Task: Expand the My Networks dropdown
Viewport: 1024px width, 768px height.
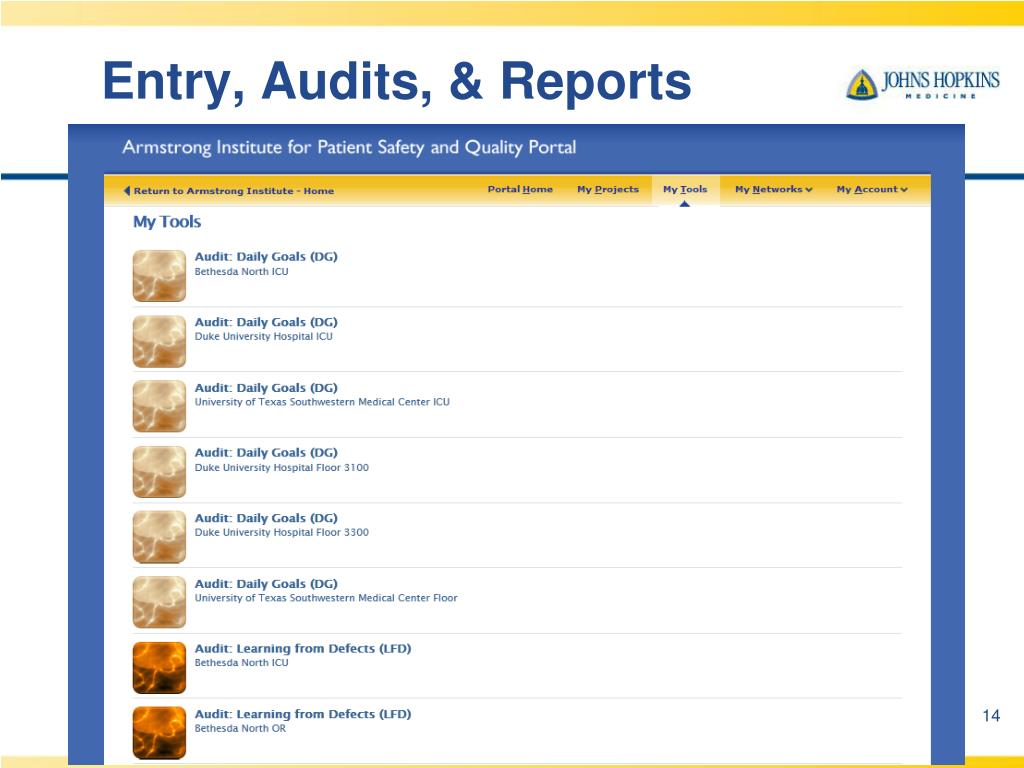Action: coord(774,189)
